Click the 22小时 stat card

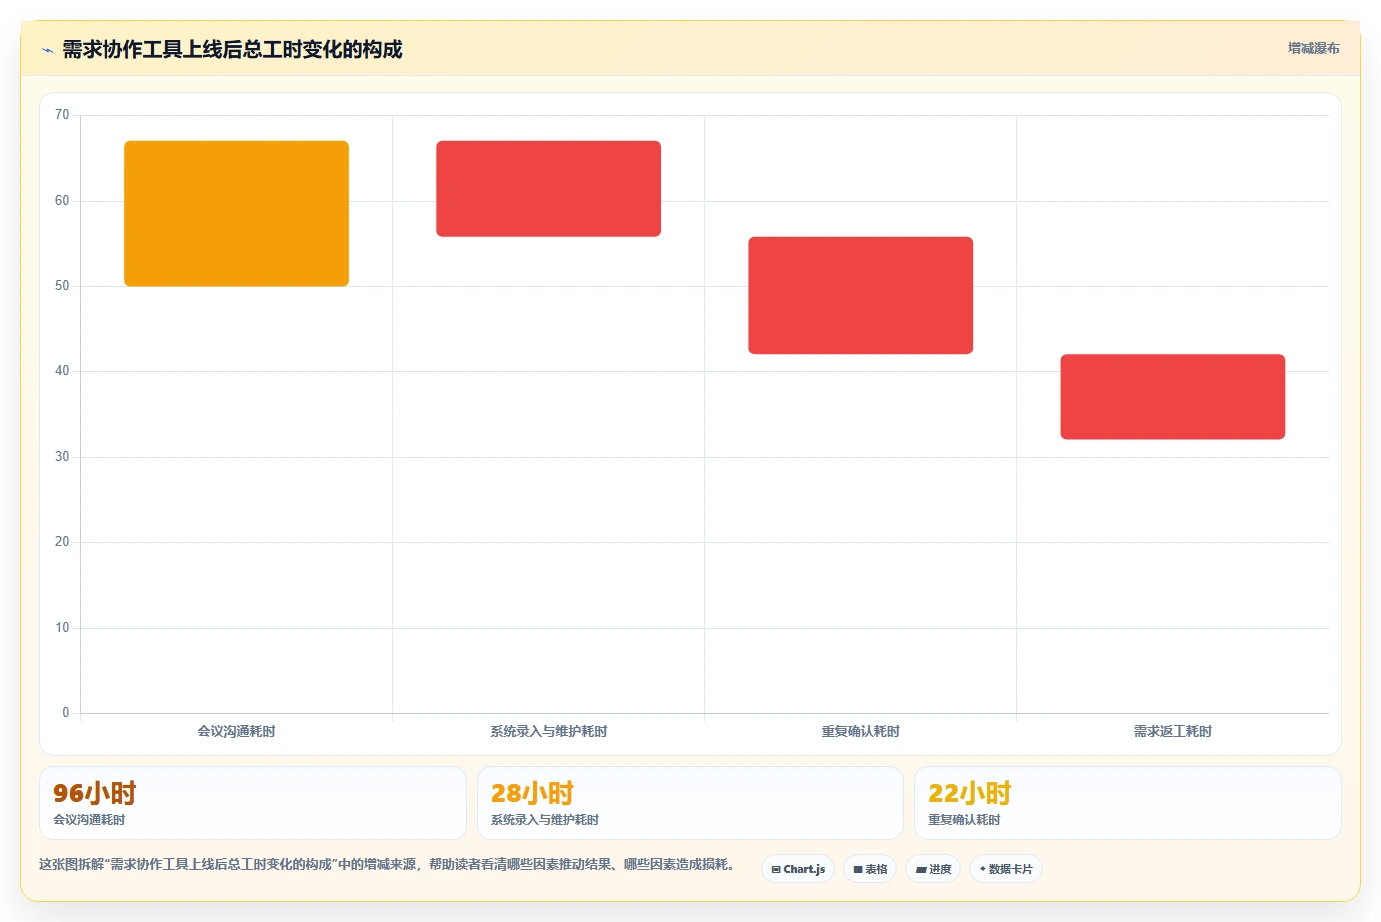click(x=1128, y=803)
